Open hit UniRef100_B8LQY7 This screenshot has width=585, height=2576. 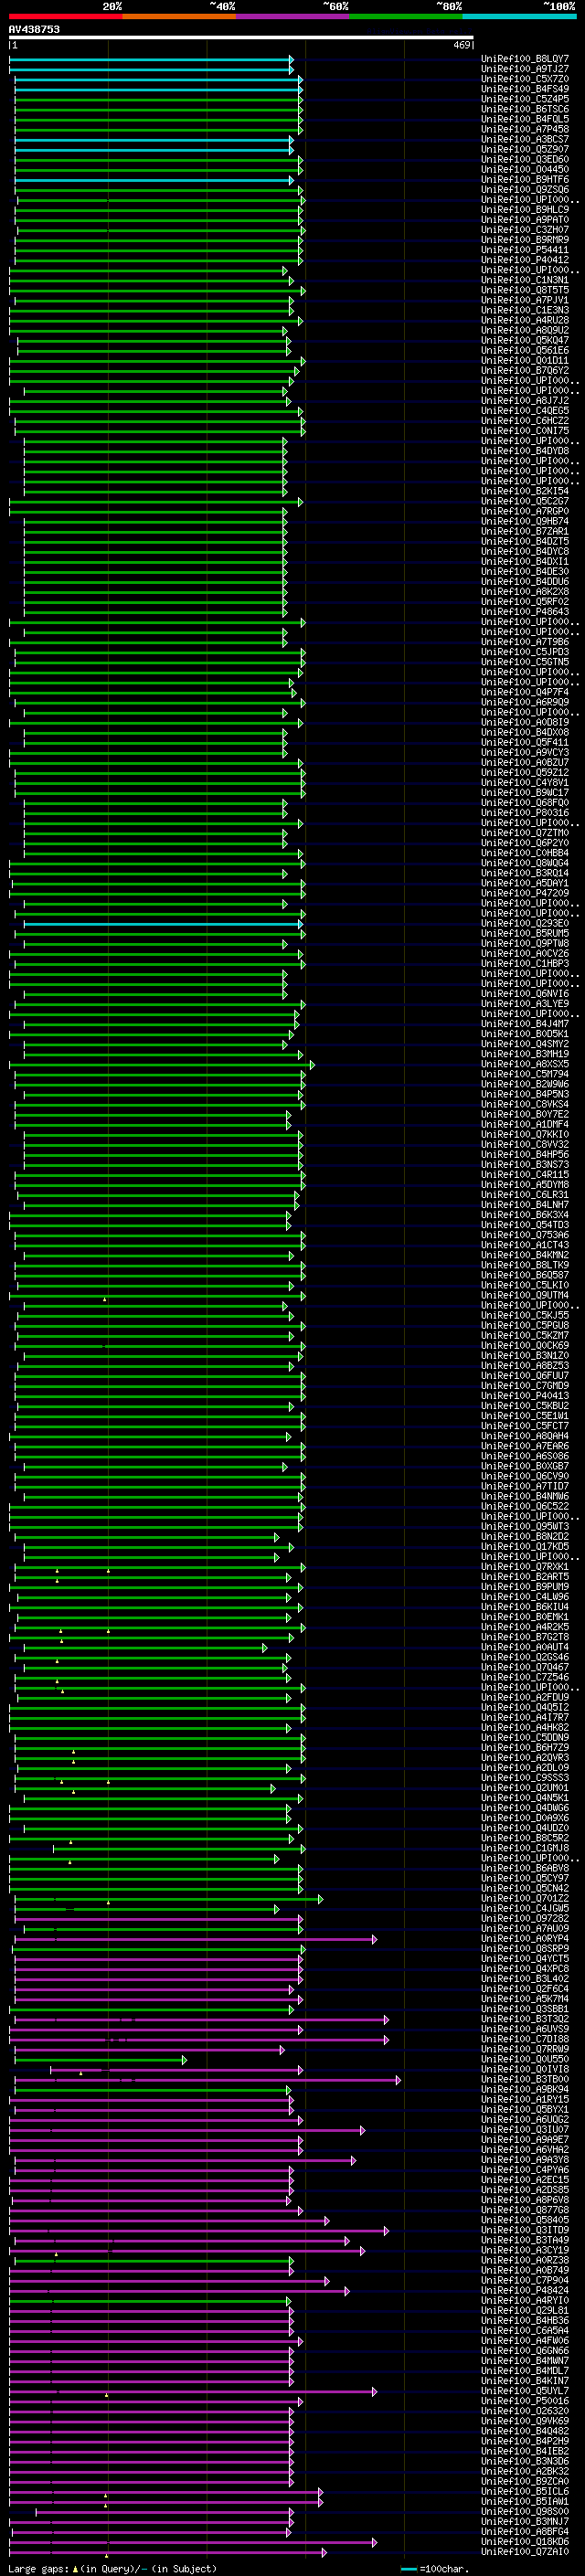click(x=525, y=59)
